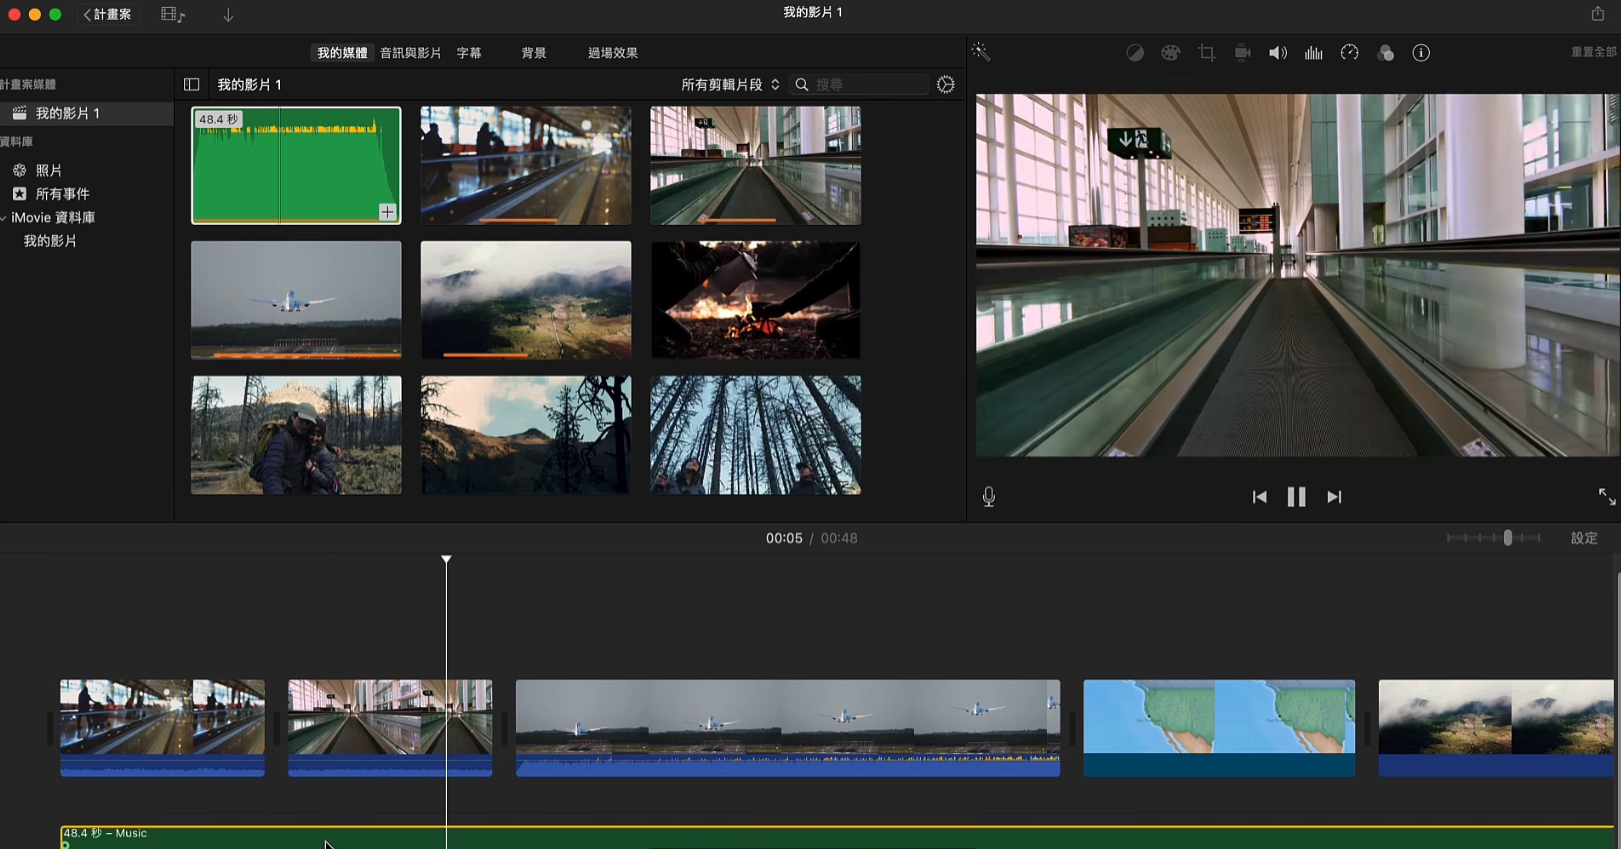The height and width of the screenshot is (849, 1621).
Task: Switch to 字幕 titles tab
Action: [x=469, y=53]
